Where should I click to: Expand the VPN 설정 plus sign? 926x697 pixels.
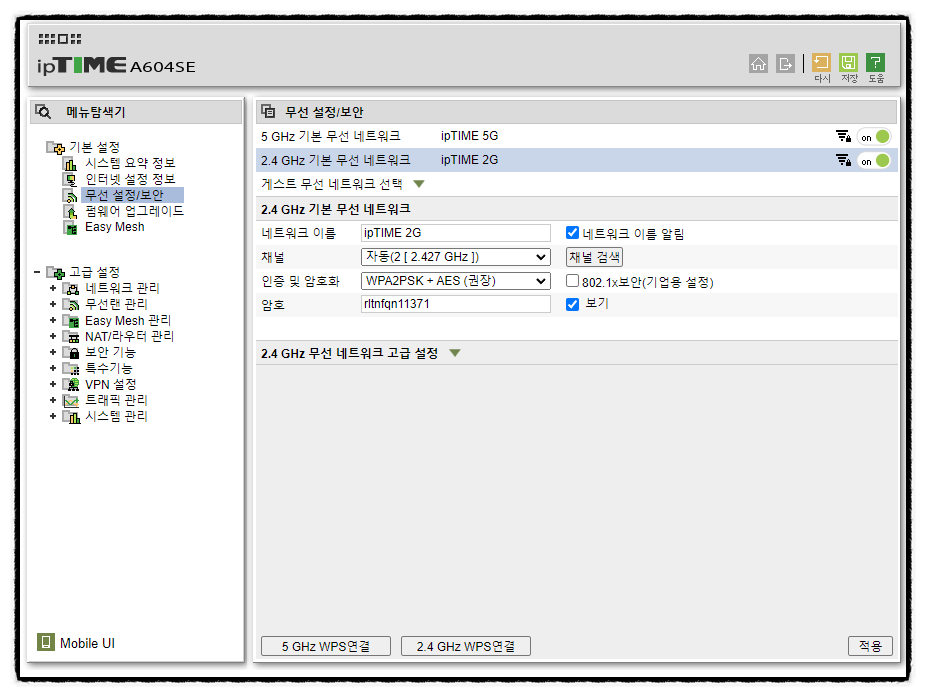pos(53,384)
